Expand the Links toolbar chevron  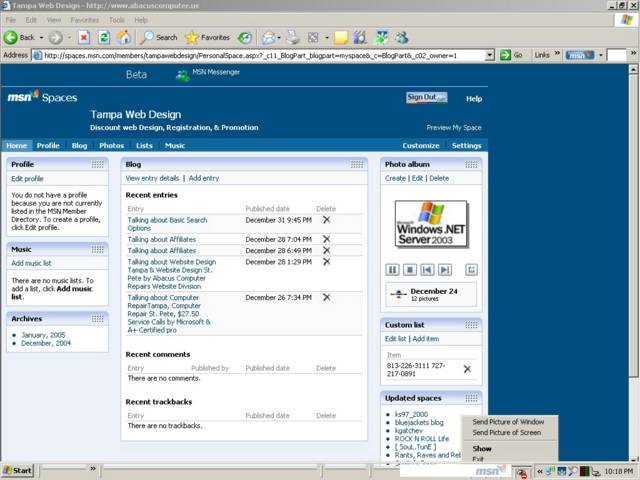(557, 53)
